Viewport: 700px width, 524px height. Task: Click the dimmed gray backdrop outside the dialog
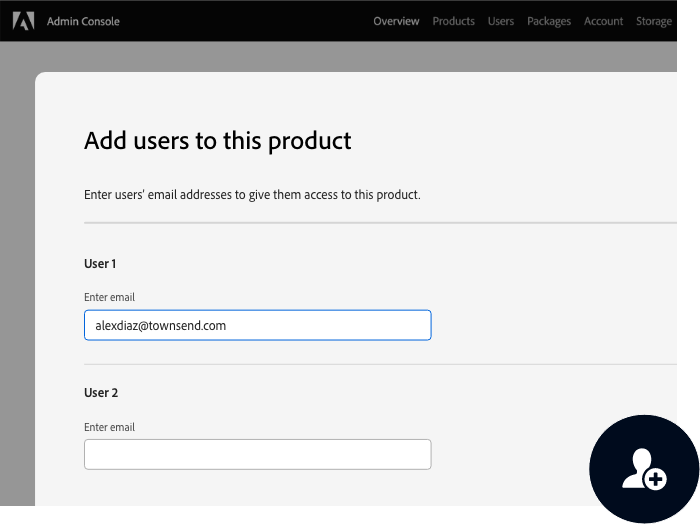(17, 250)
